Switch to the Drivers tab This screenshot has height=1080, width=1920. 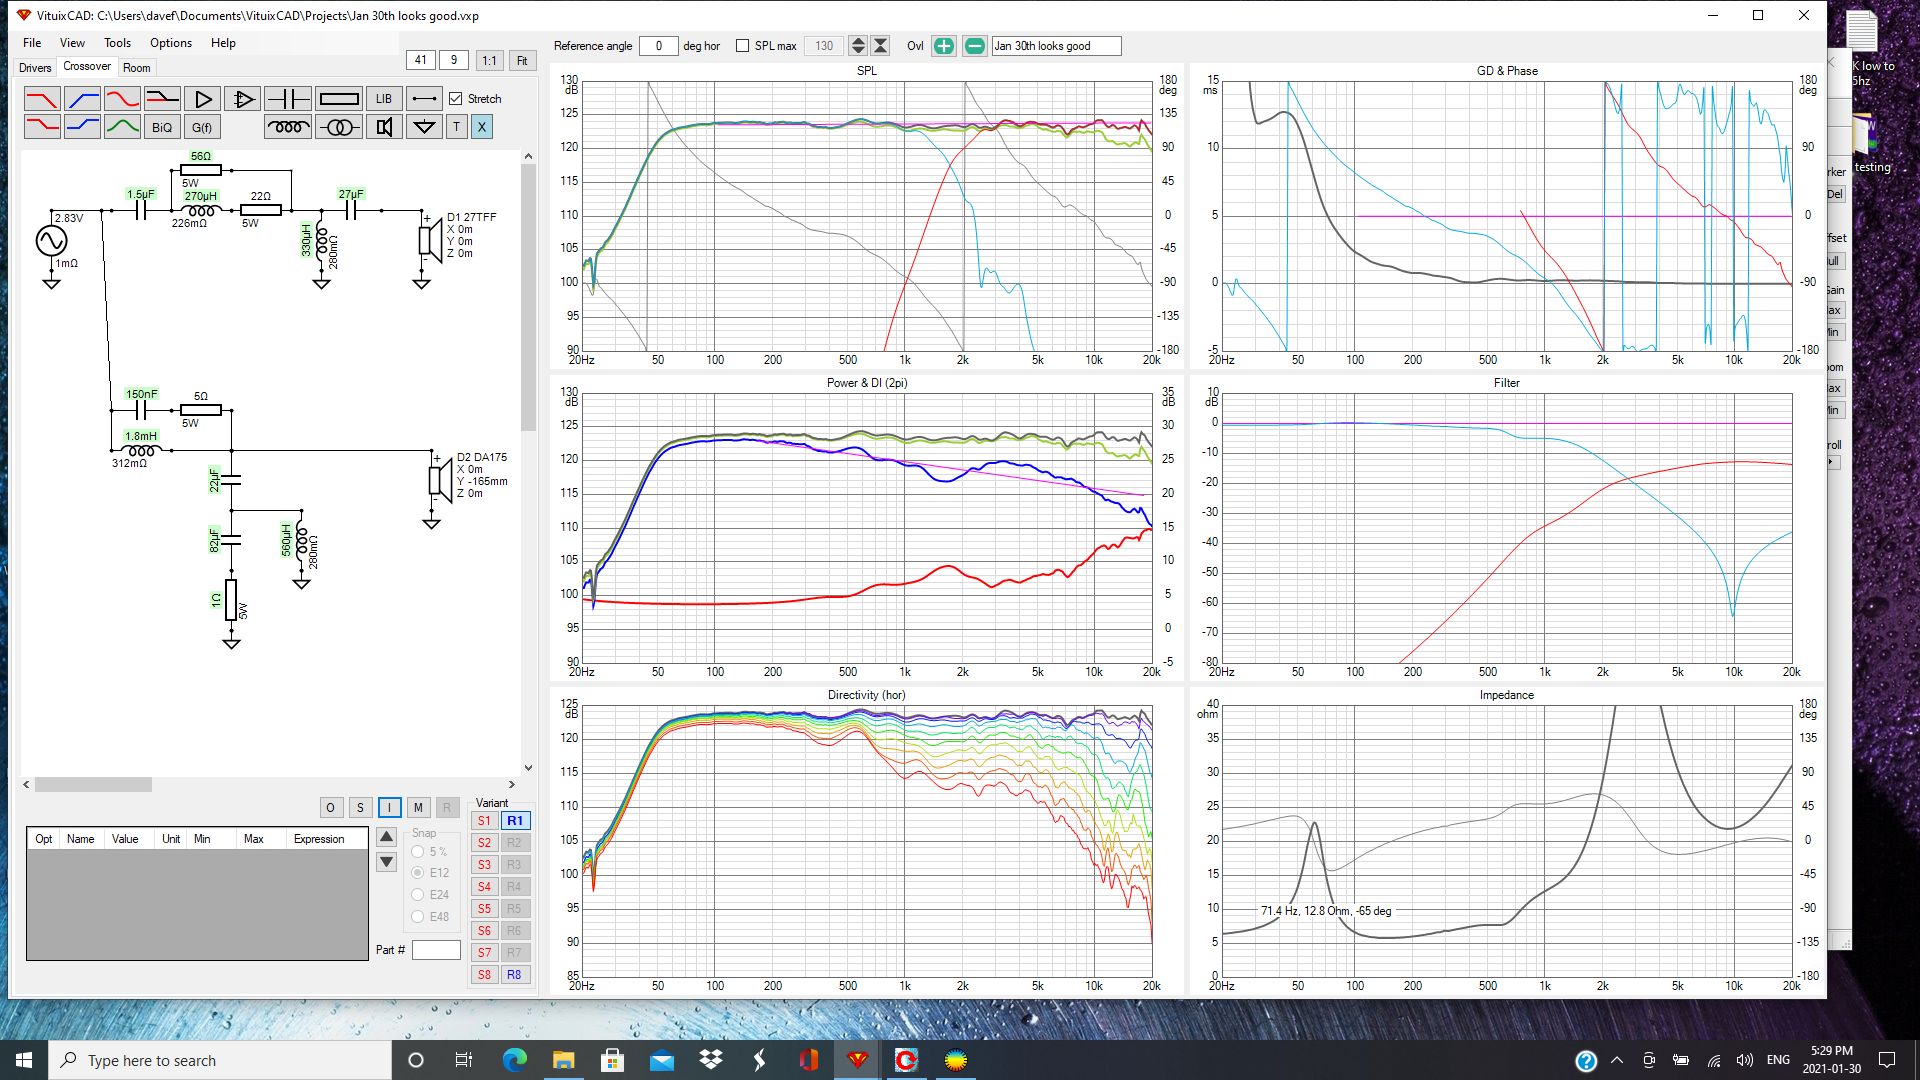click(35, 68)
